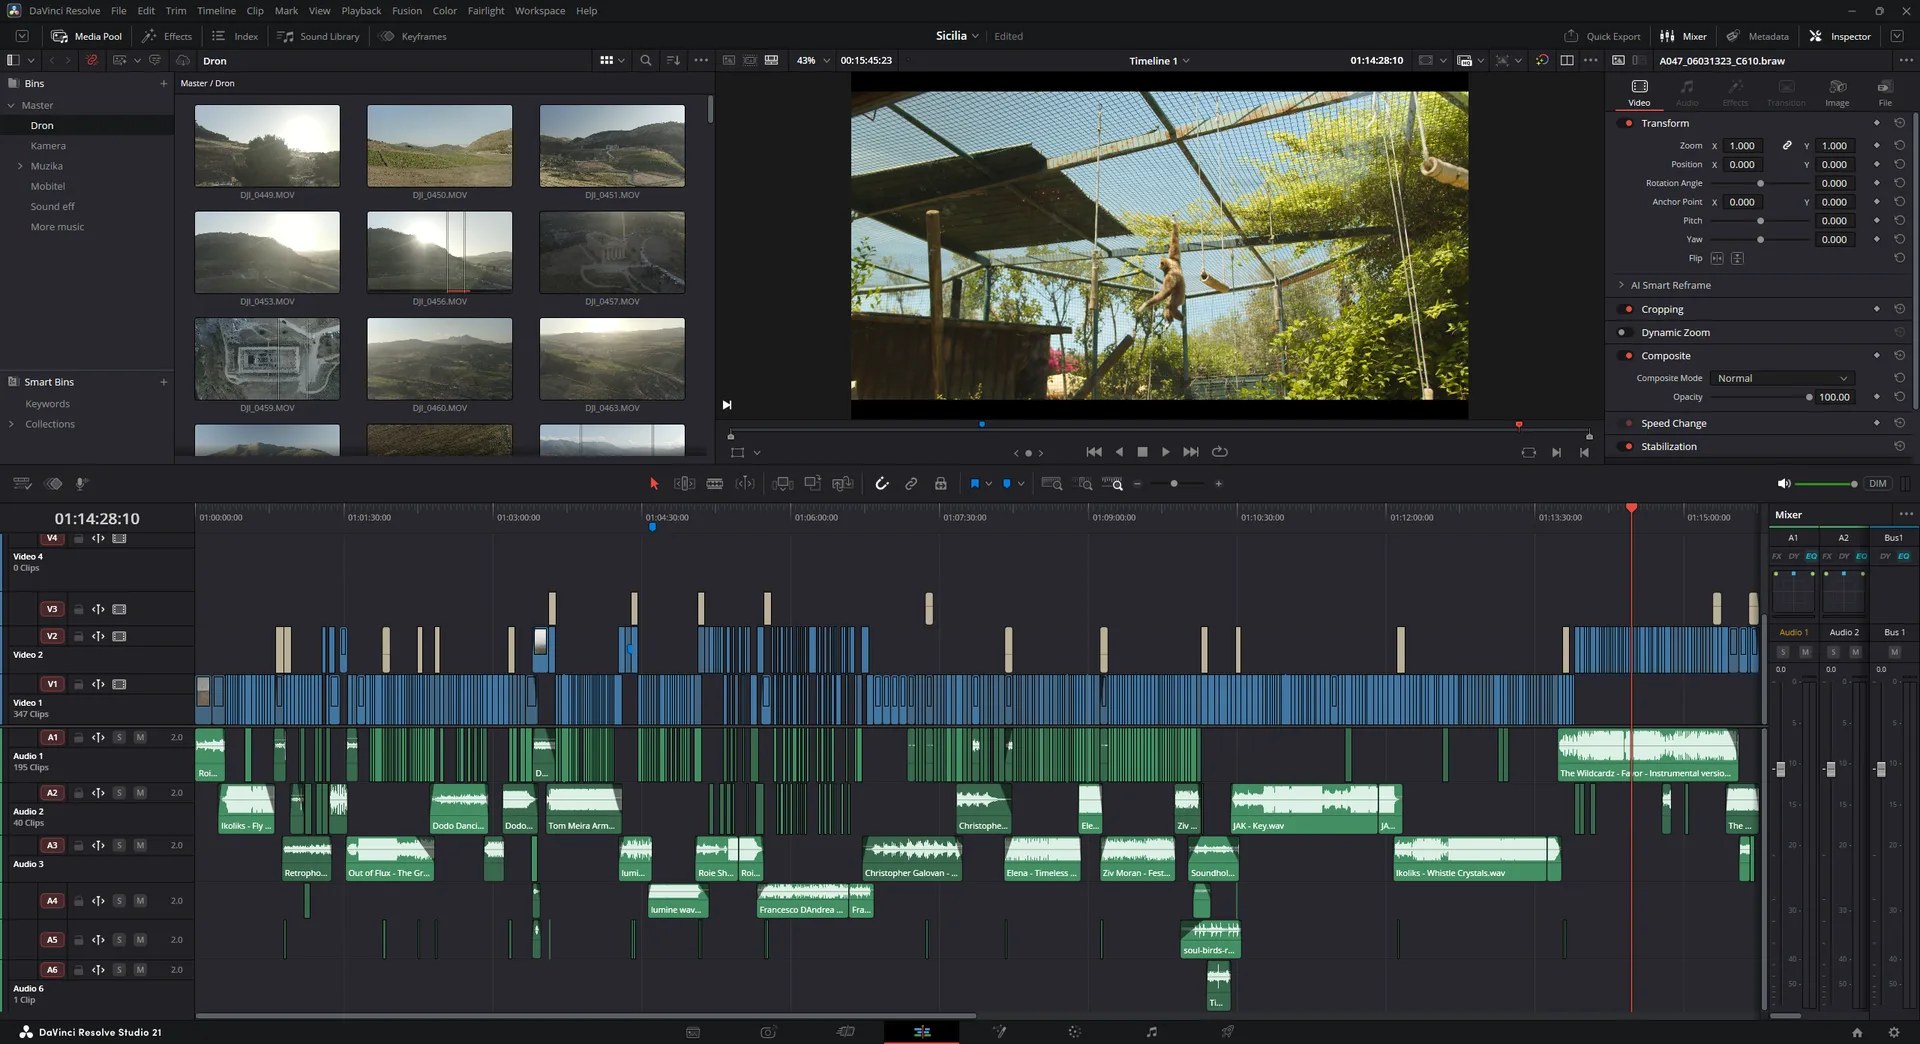Click the Replace Clip toolbar icon
Viewport: 1920px width, 1044px height.
(843, 484)
